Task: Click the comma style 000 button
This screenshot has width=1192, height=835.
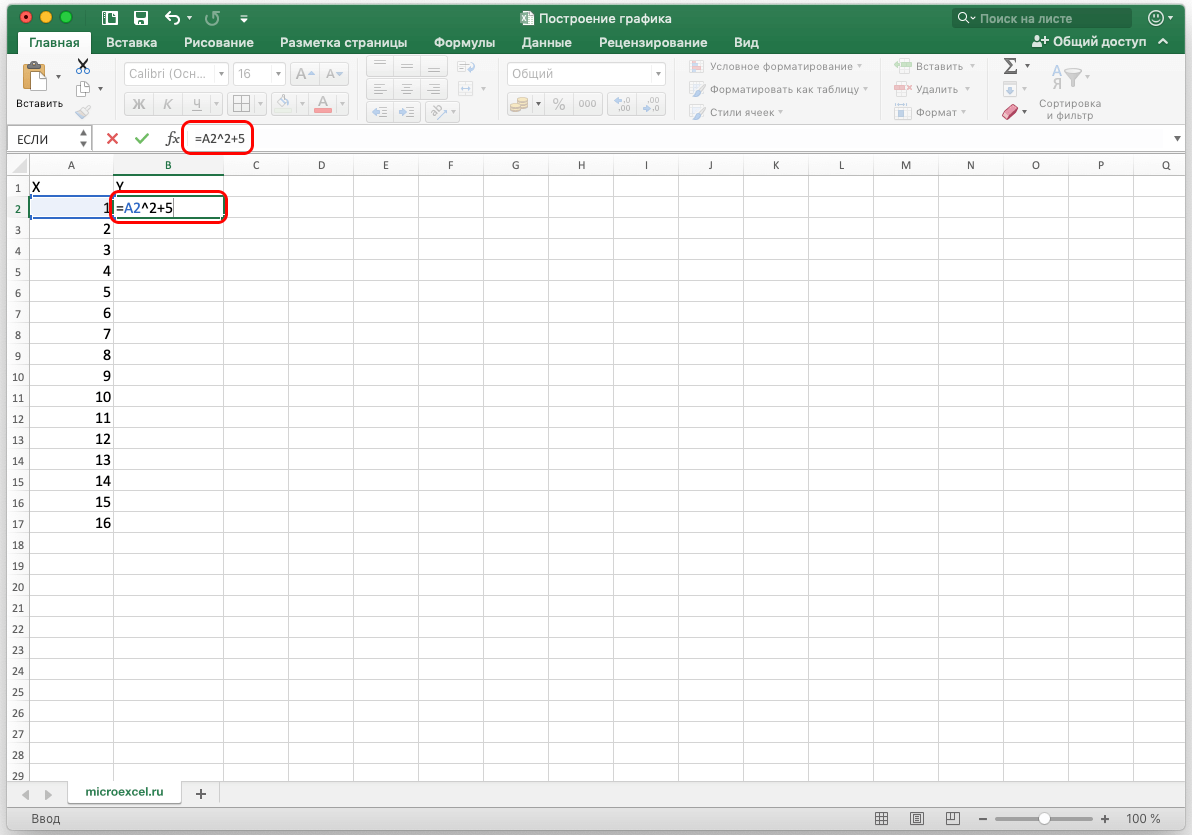Action: pos(587,104)
